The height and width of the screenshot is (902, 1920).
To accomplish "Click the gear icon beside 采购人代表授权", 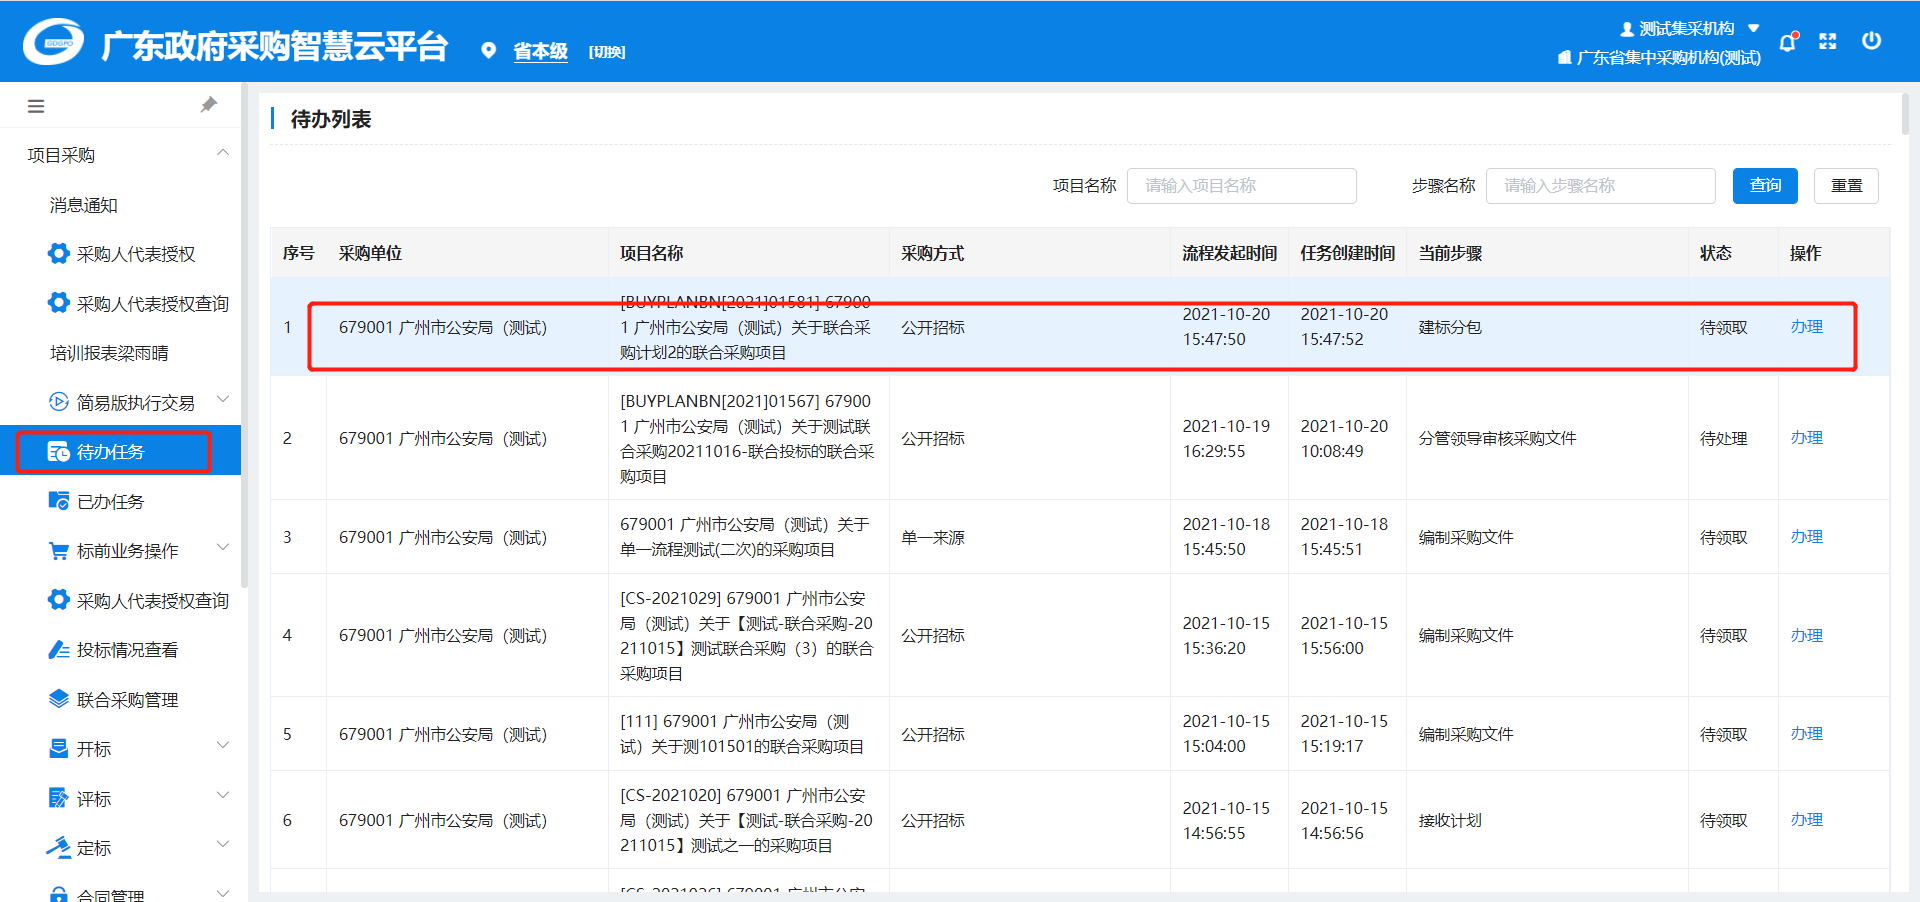I will (59, 254).
